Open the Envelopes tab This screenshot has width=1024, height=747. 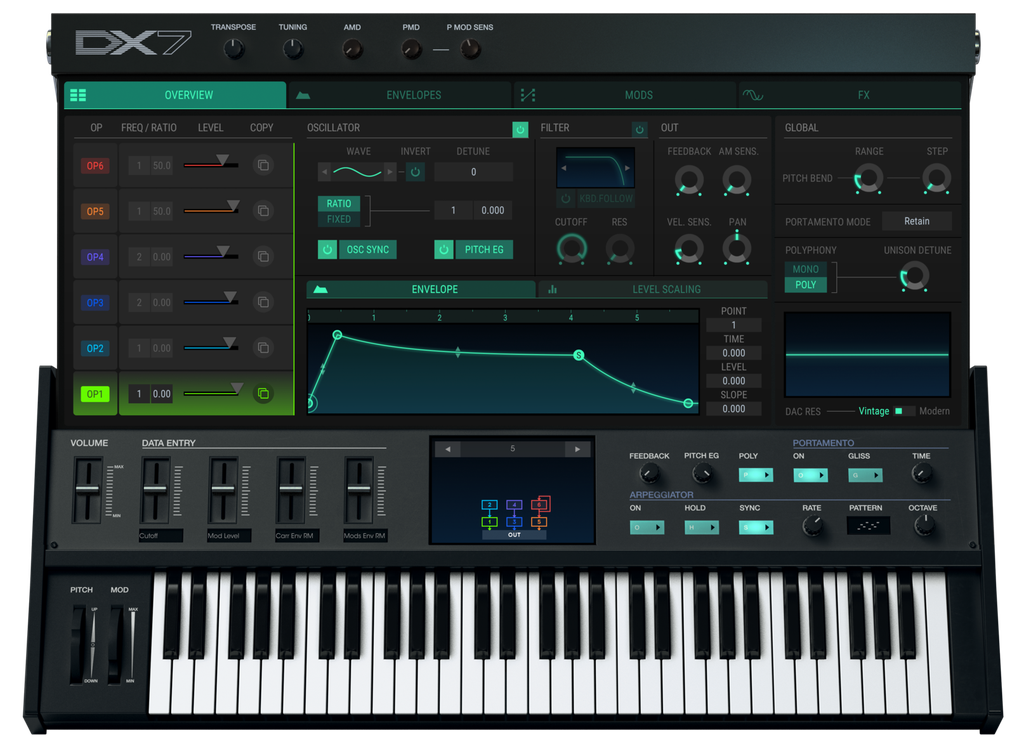pyautogui.click(x=400, y=95)
